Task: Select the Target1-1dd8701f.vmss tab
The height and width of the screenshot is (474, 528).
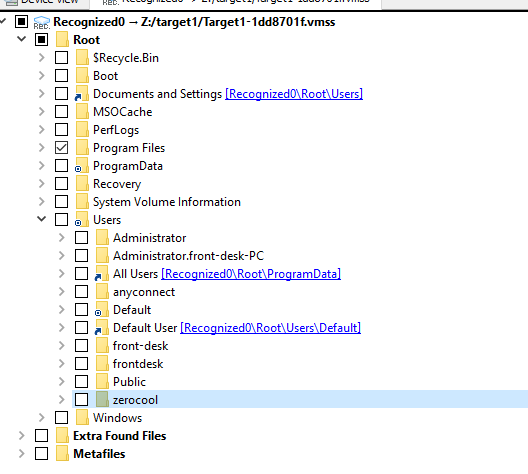Action: [236, 3]
